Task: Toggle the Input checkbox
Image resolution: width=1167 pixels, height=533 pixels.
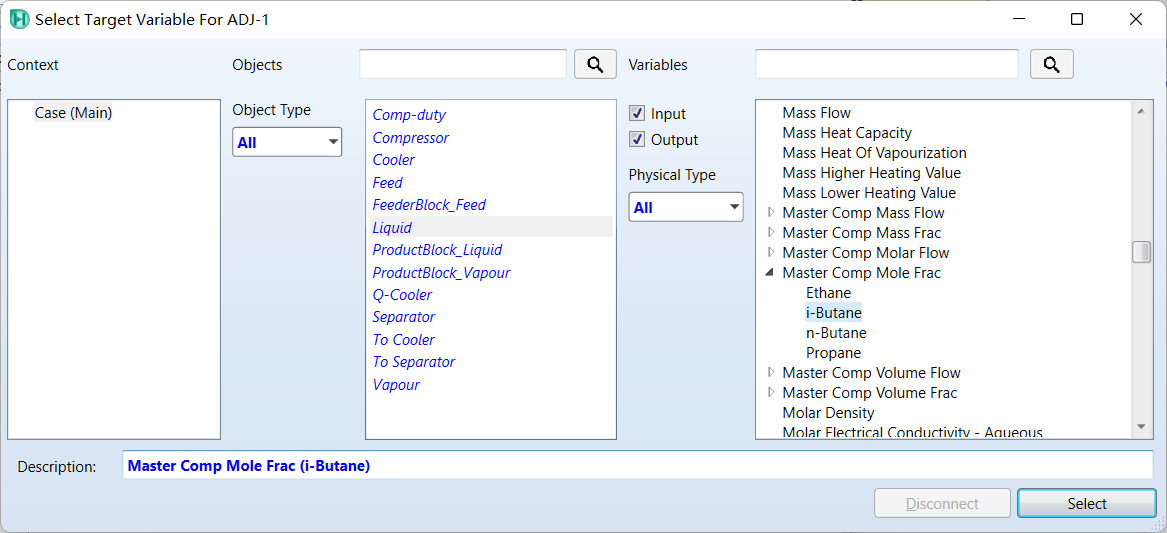Action: (x=636, y=114)
